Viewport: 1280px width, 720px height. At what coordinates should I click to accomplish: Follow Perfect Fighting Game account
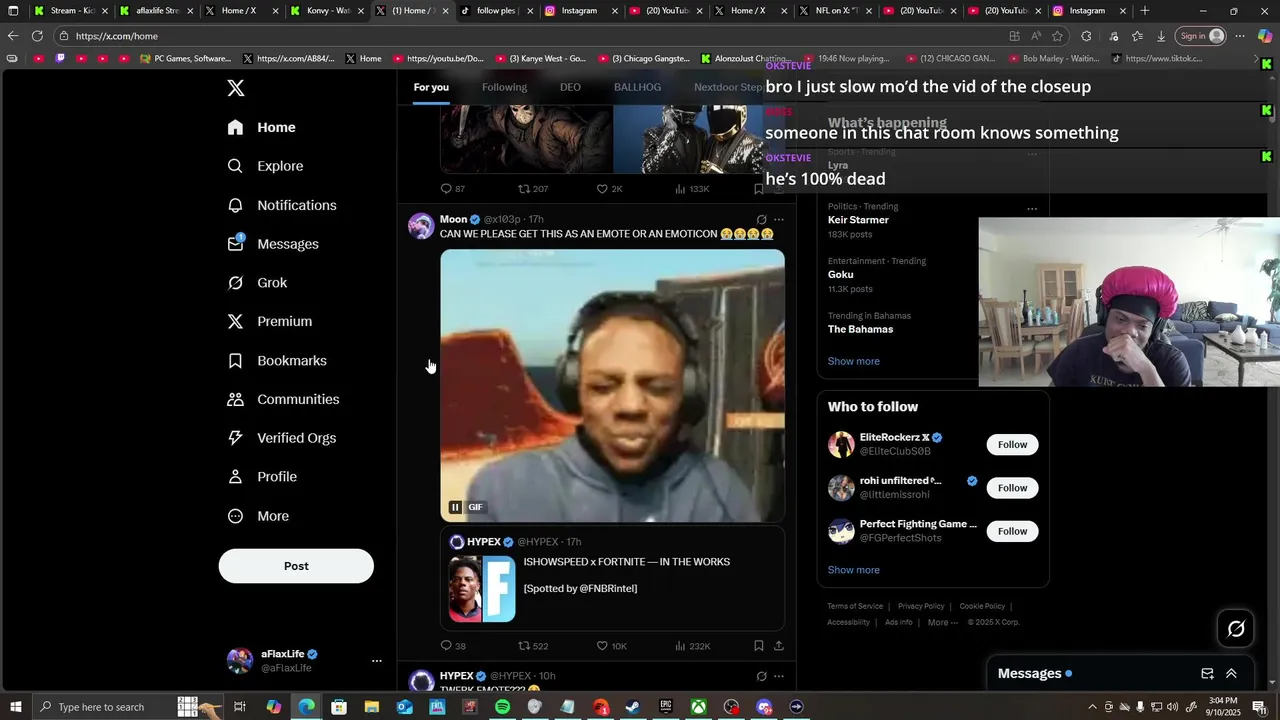coord(1012,531)
